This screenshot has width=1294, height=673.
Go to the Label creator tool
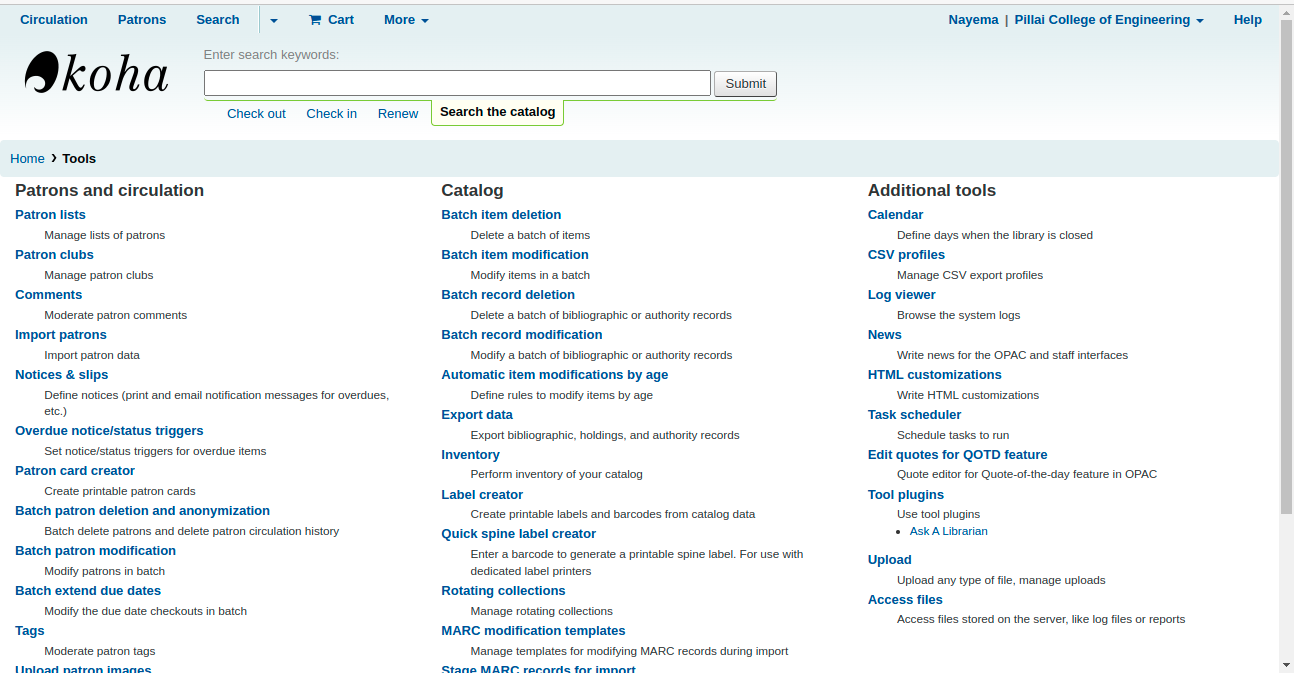(x=482, y=495)
